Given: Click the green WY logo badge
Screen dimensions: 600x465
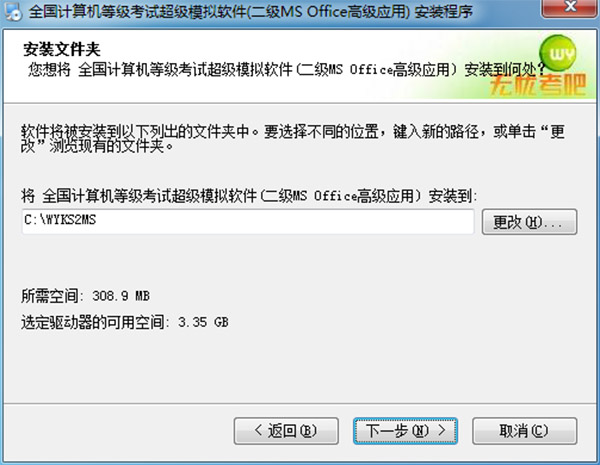Looking at the screenshot, I should 558,53.
